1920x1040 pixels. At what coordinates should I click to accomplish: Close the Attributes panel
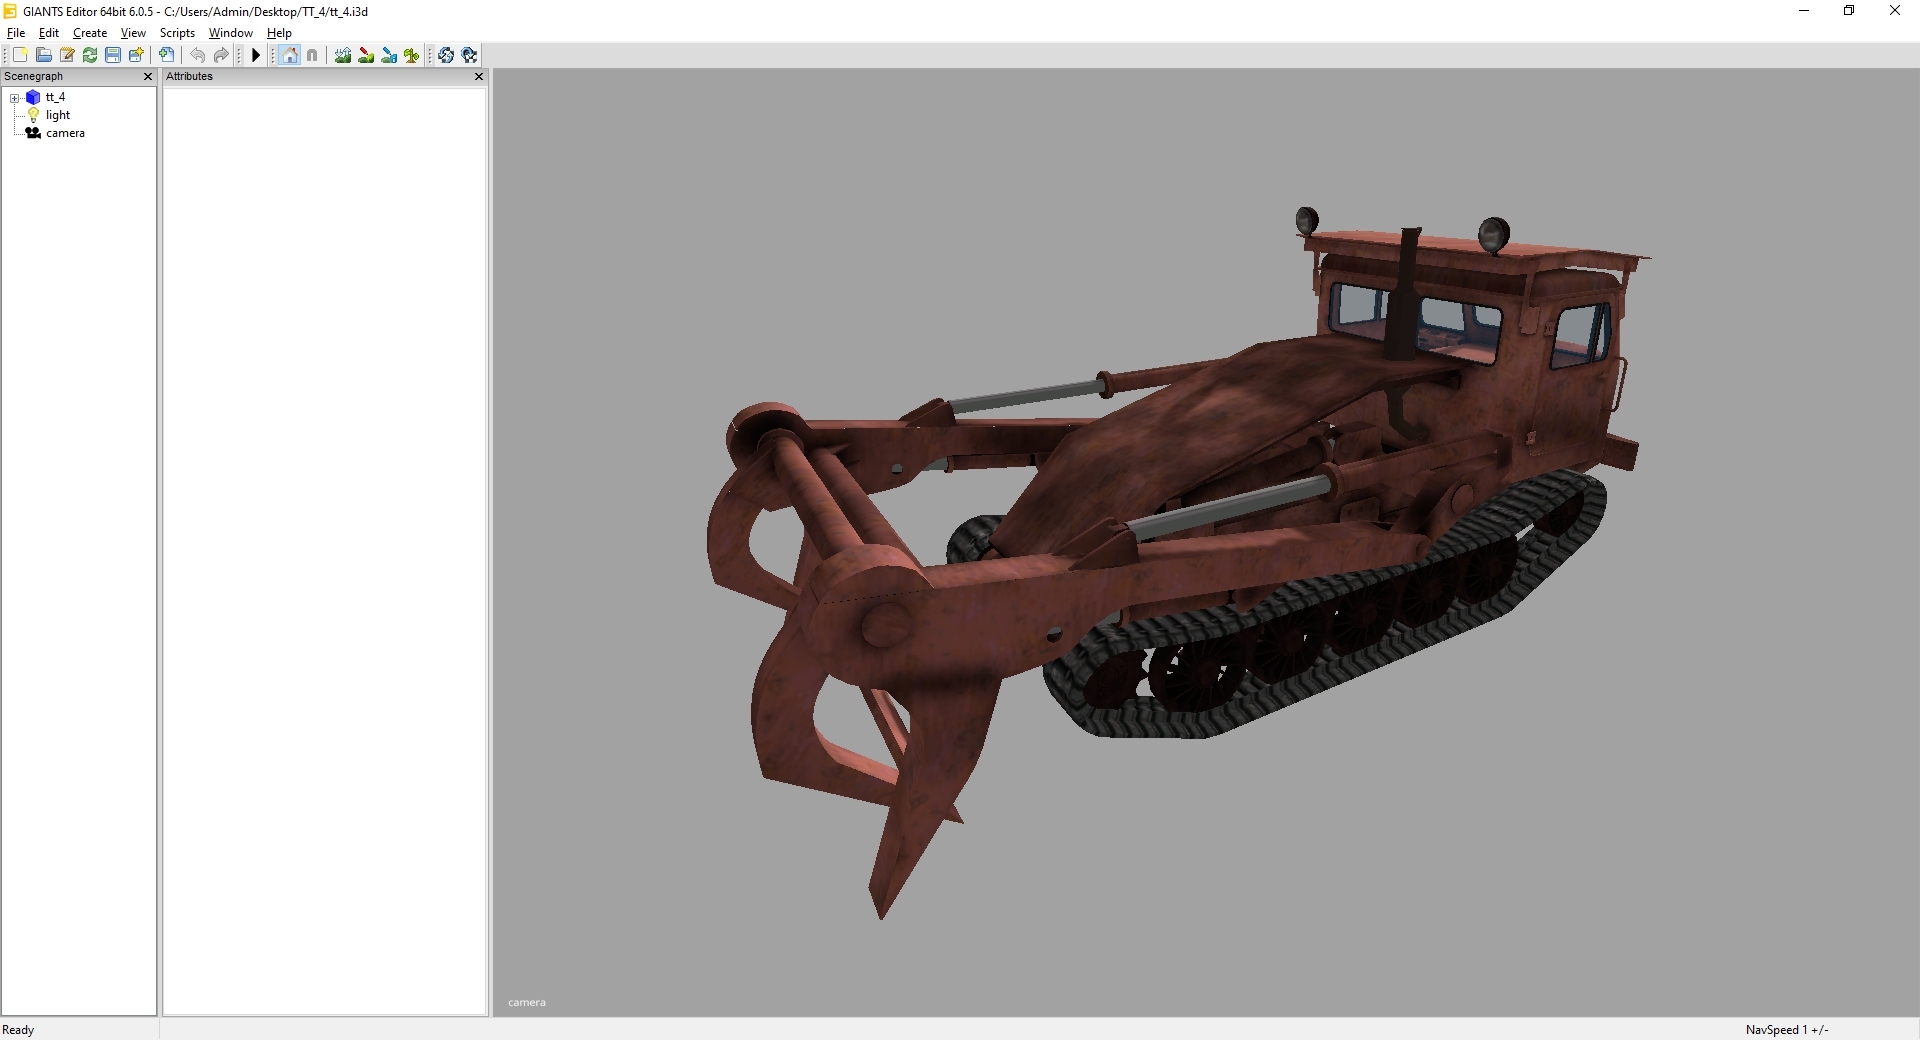click(478, 76)
